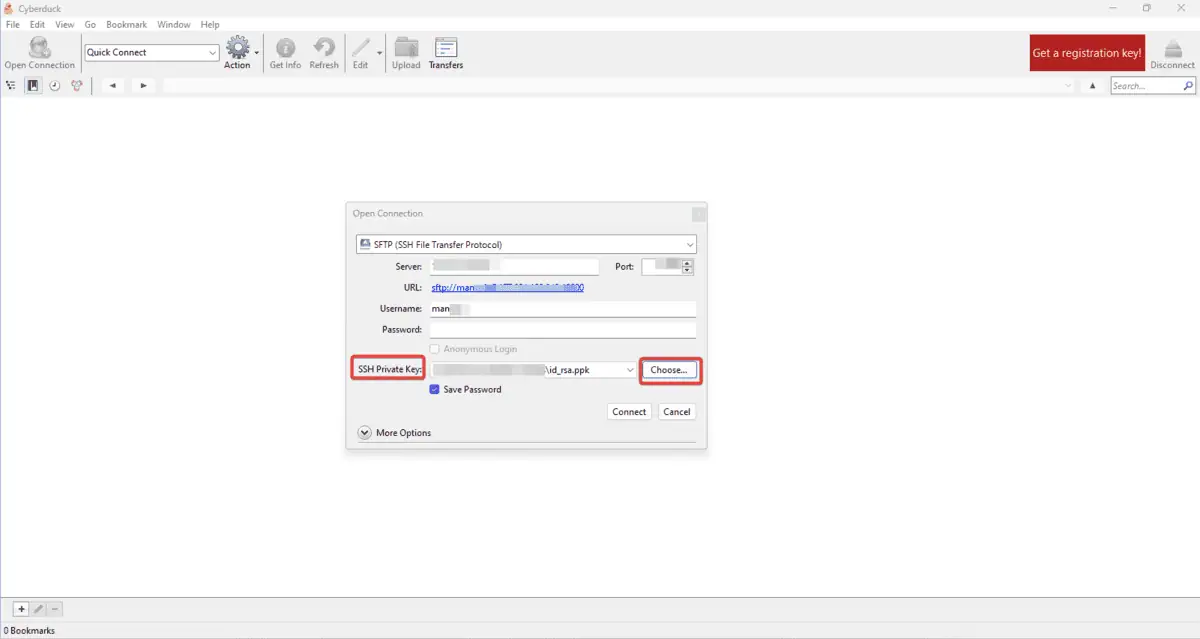Open the Bookmark menu

(x=126, y=24)
